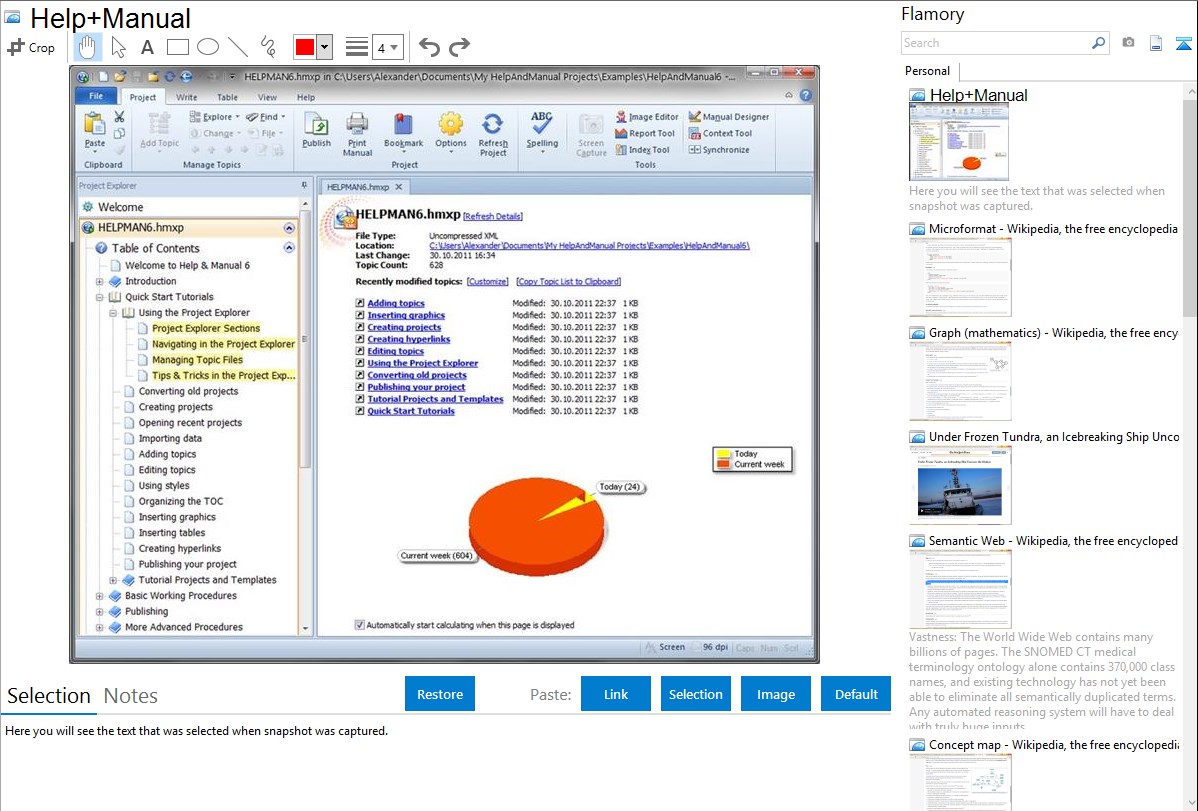This screenshot has height=811, width=1198.
Task: Open the line width dropdown
Action: pyautogui.click(x=387, y=47)
